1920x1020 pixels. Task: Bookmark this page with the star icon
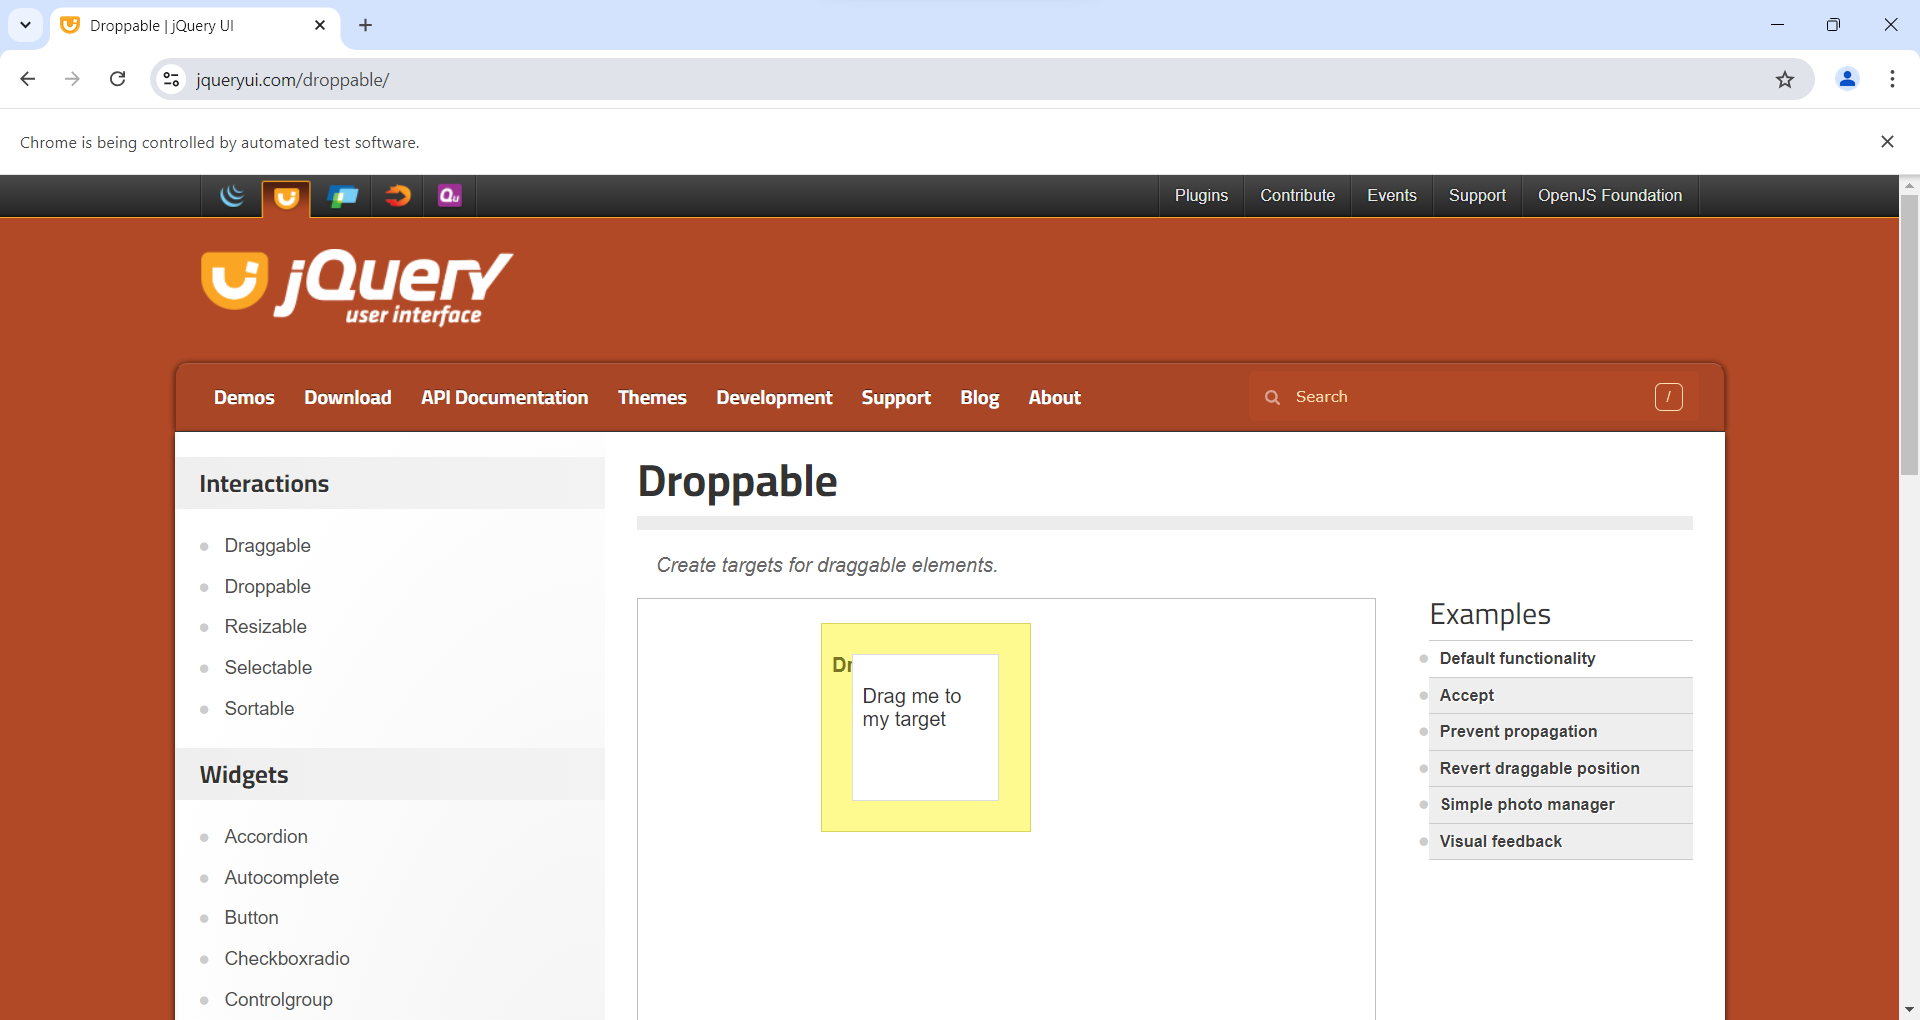[x=1785, y=80]
